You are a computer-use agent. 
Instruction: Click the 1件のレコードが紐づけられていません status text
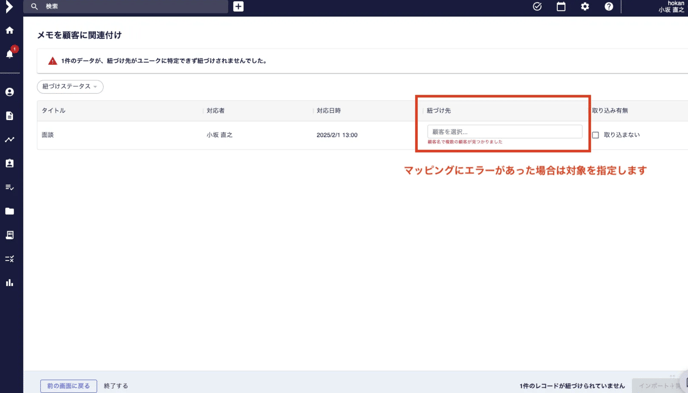coord(572,386)
